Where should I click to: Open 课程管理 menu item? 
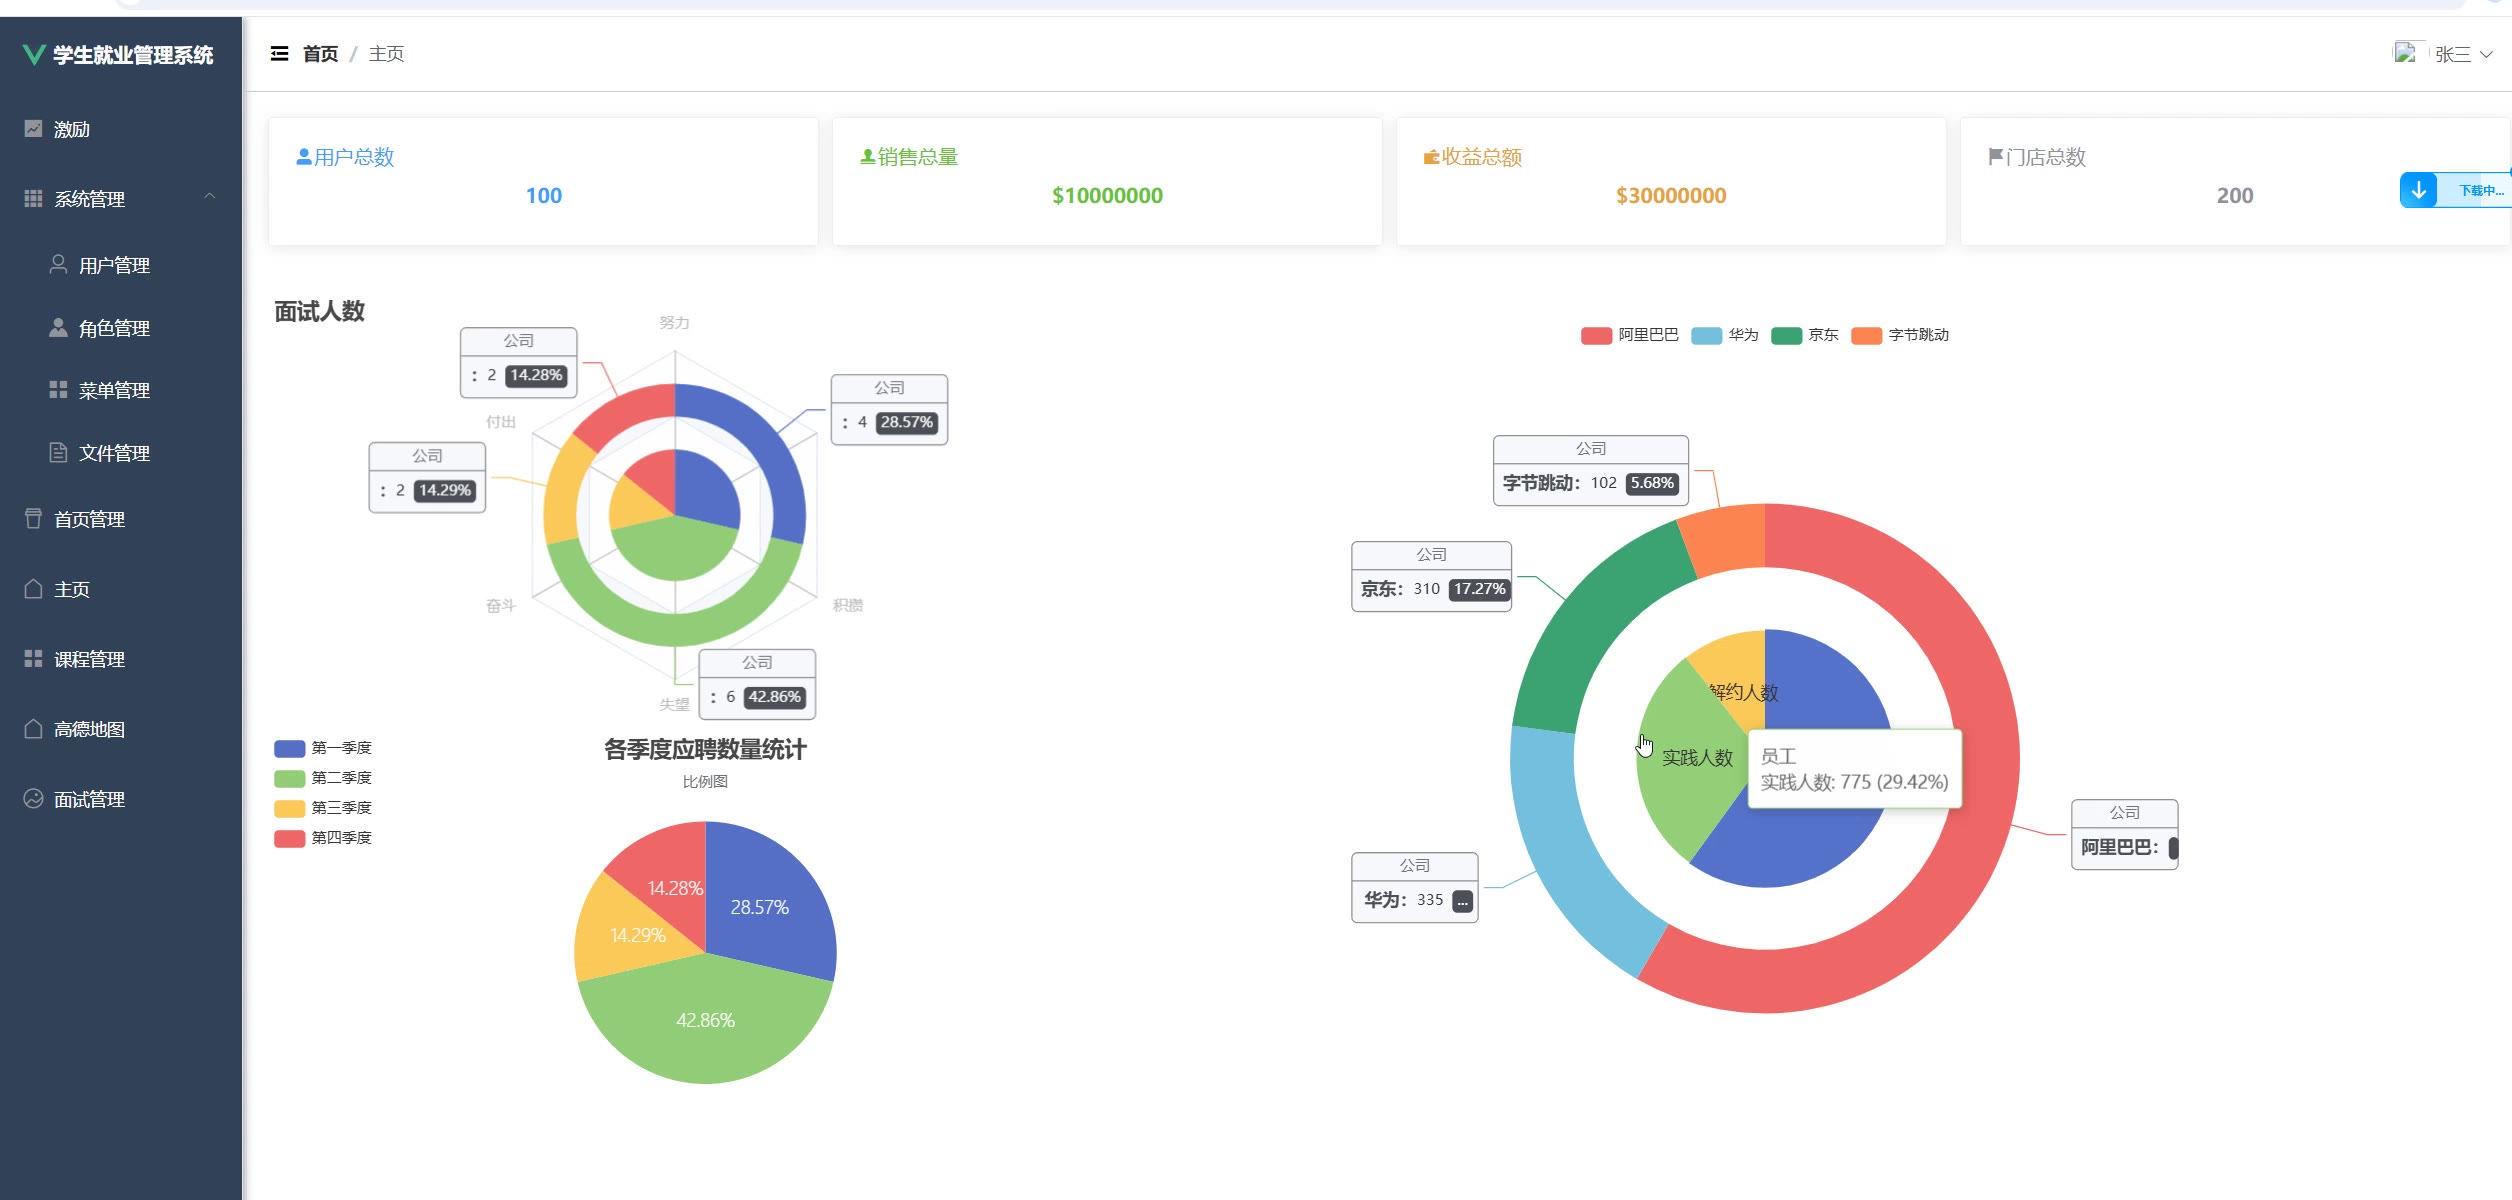pos(89,659)
